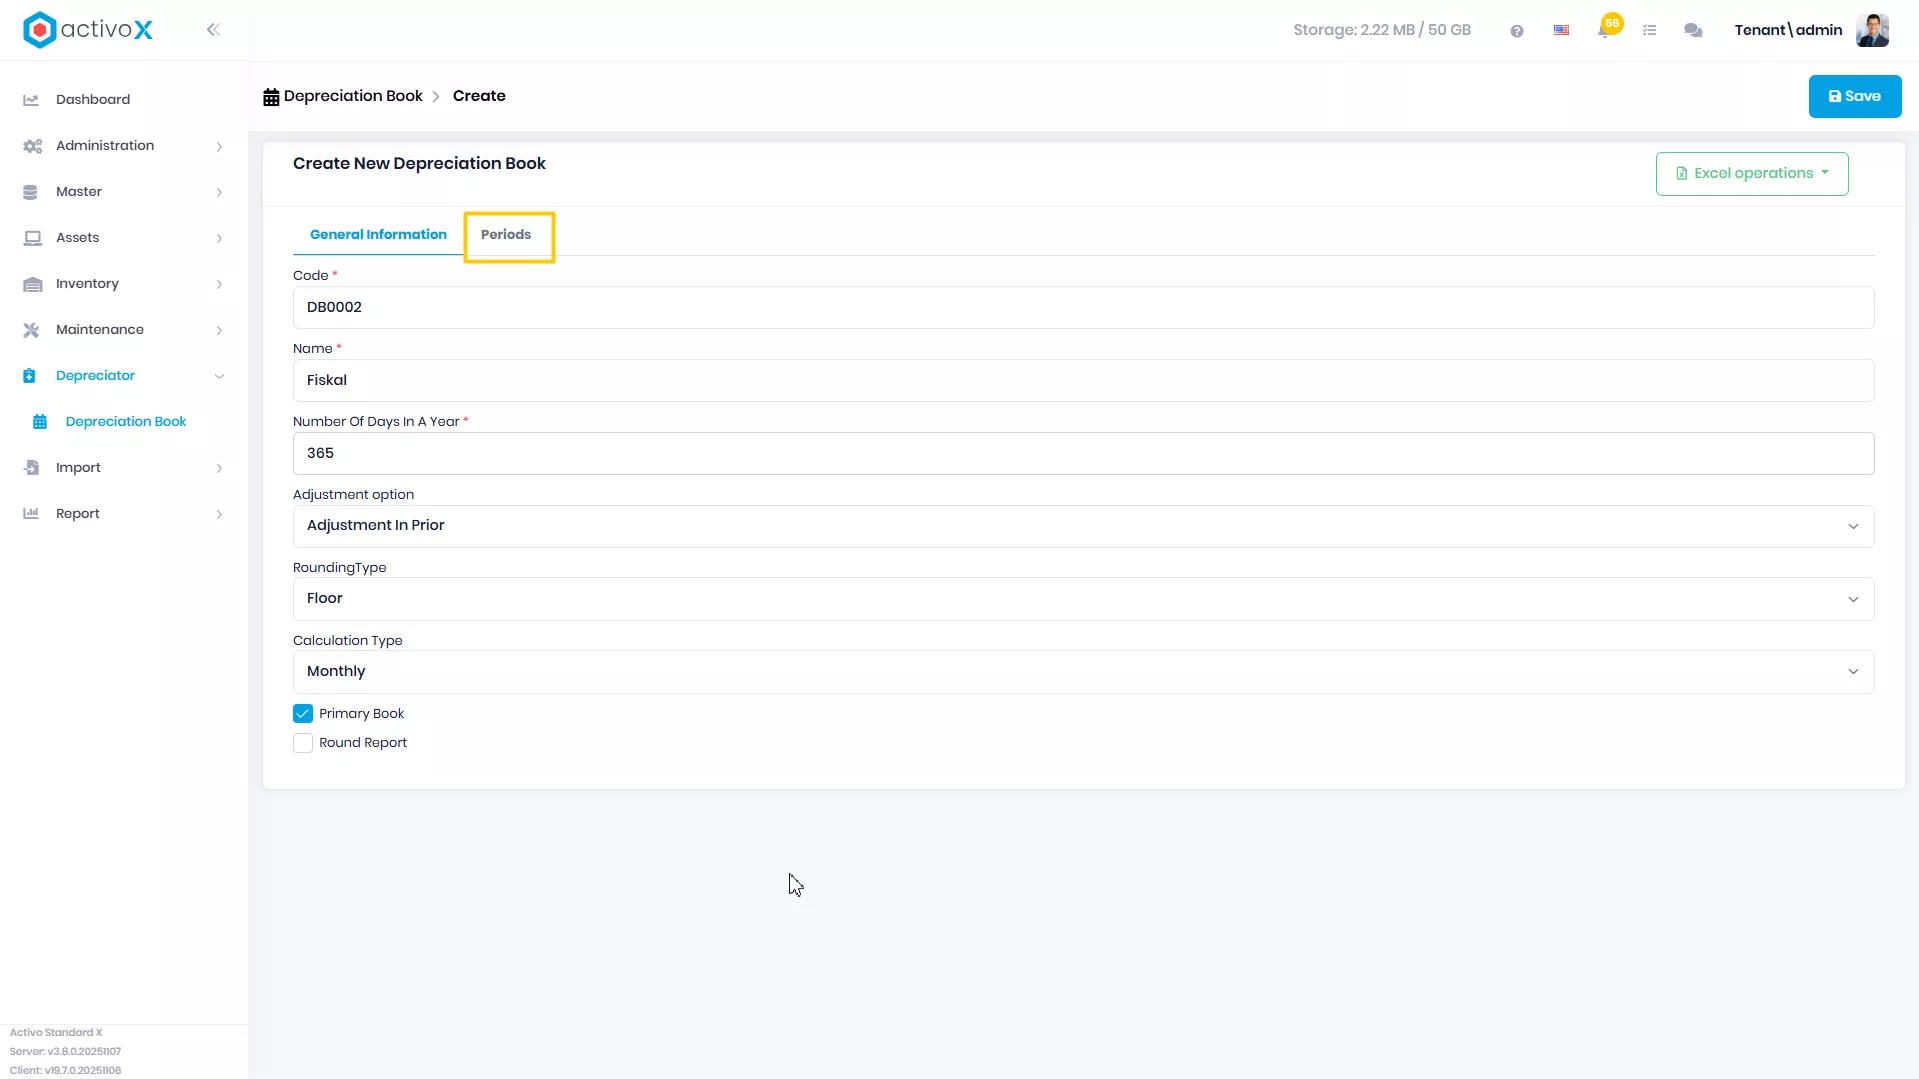
Task: Expand the Import menu chevron
Action: (x=219, y=469)
